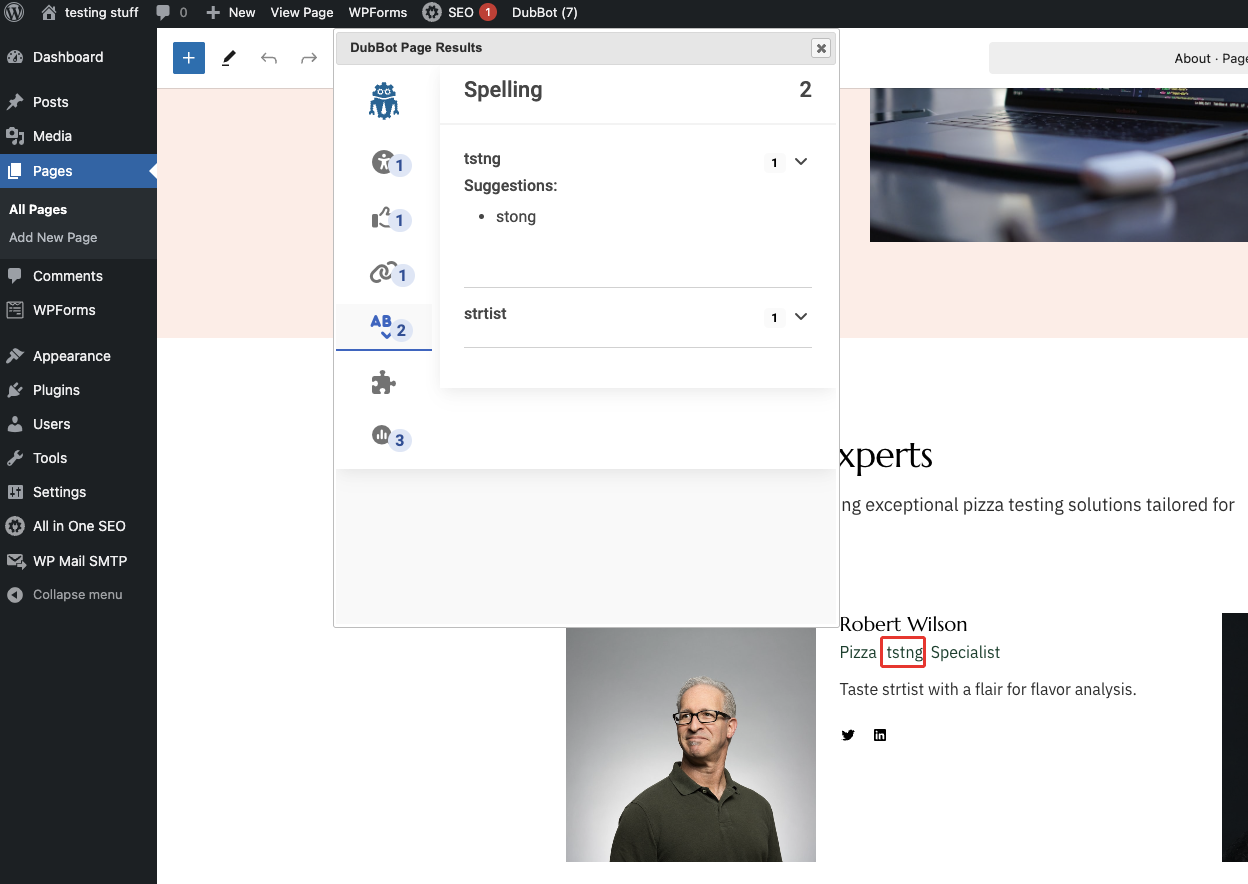The width and height of the screenshot is (1248, 884).
Task: Open the Broken Links tab
Action: tap(384, 273)
